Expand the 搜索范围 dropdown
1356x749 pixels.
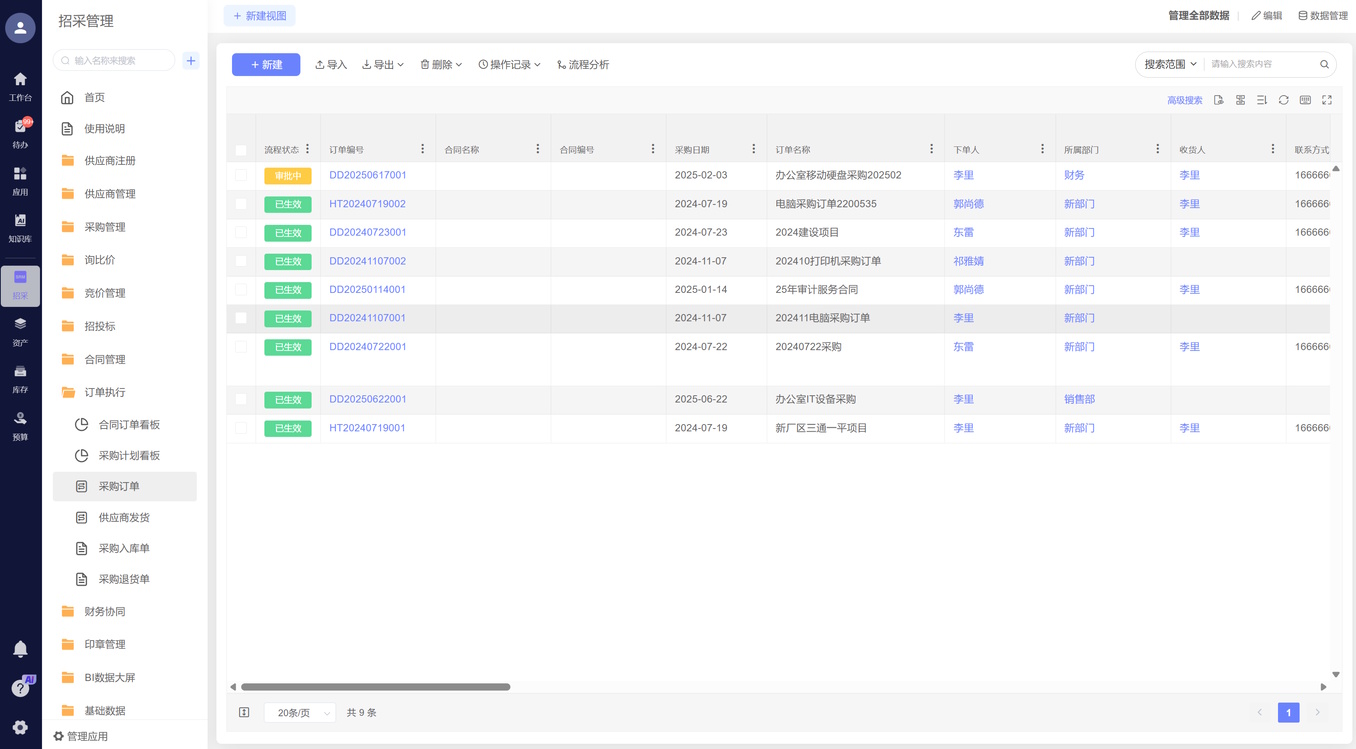[x=1170, y=64]
